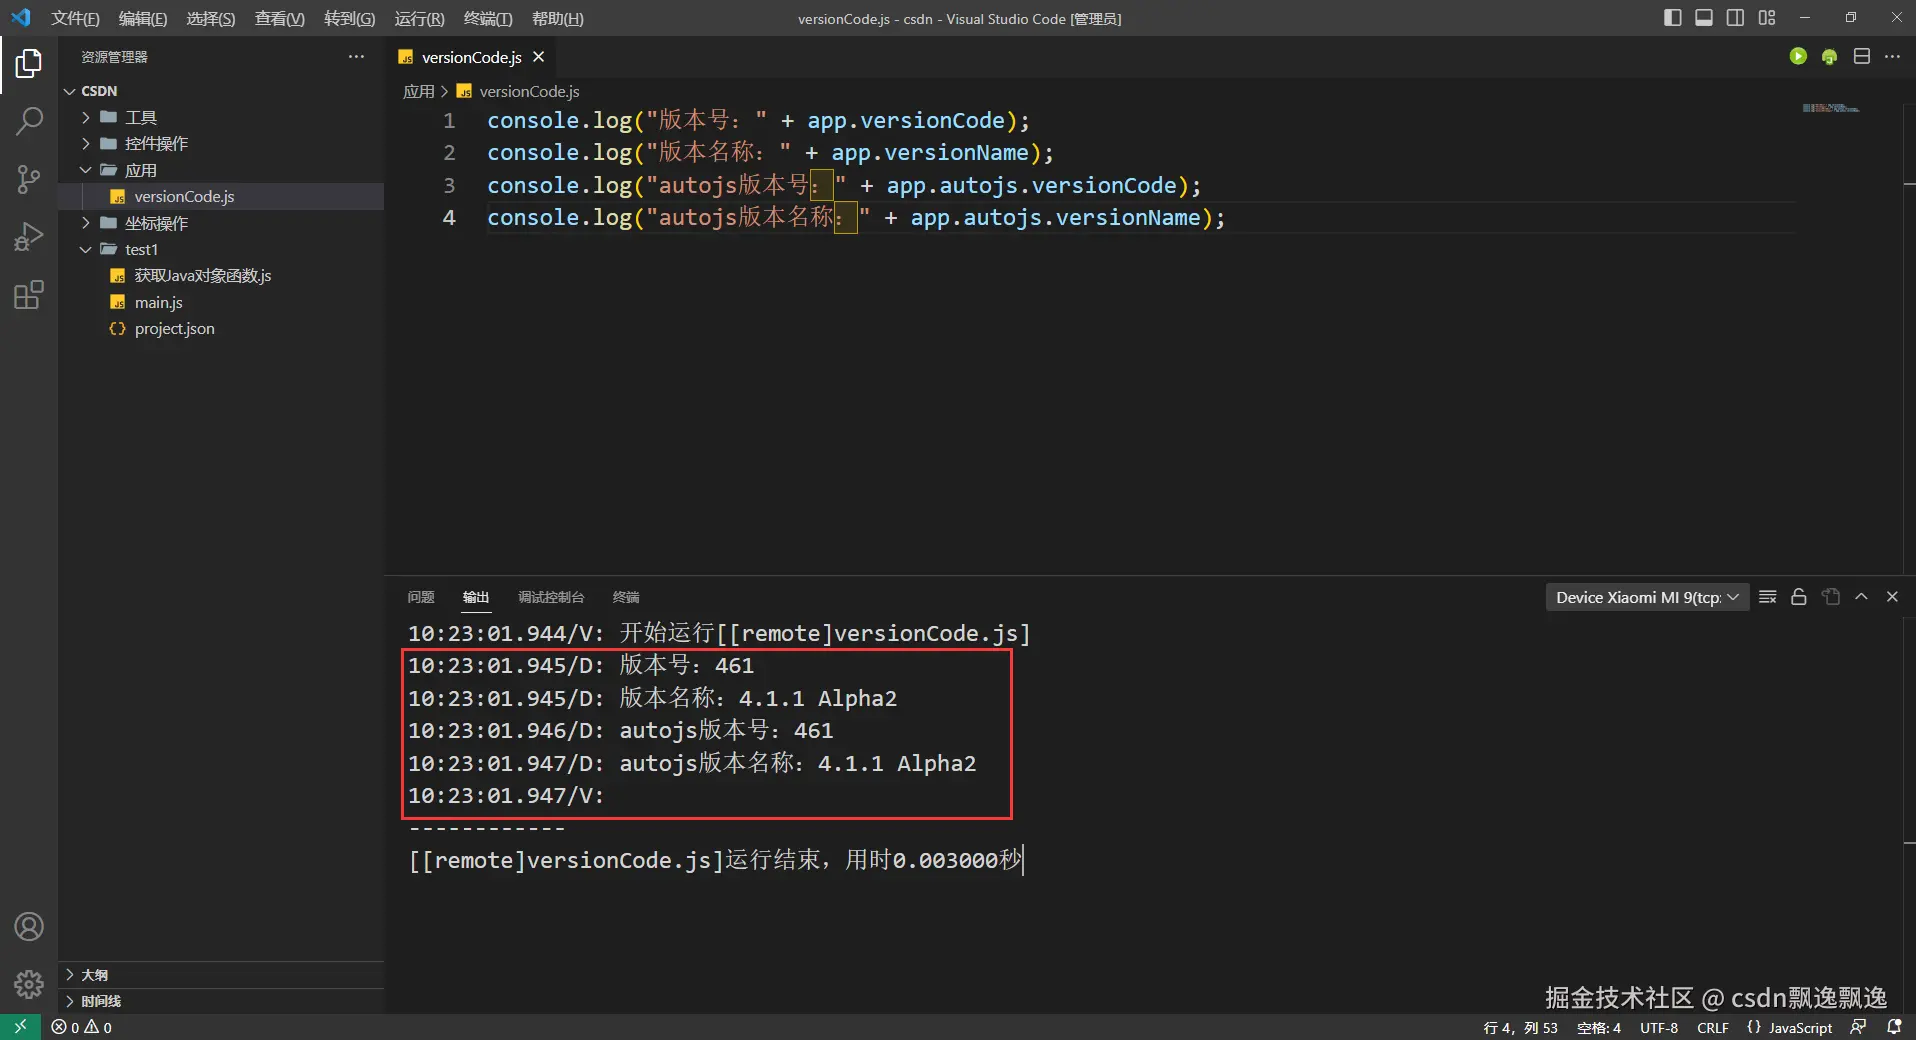
Task: Open the Accounts icon
Action: [x=29, y=927]
